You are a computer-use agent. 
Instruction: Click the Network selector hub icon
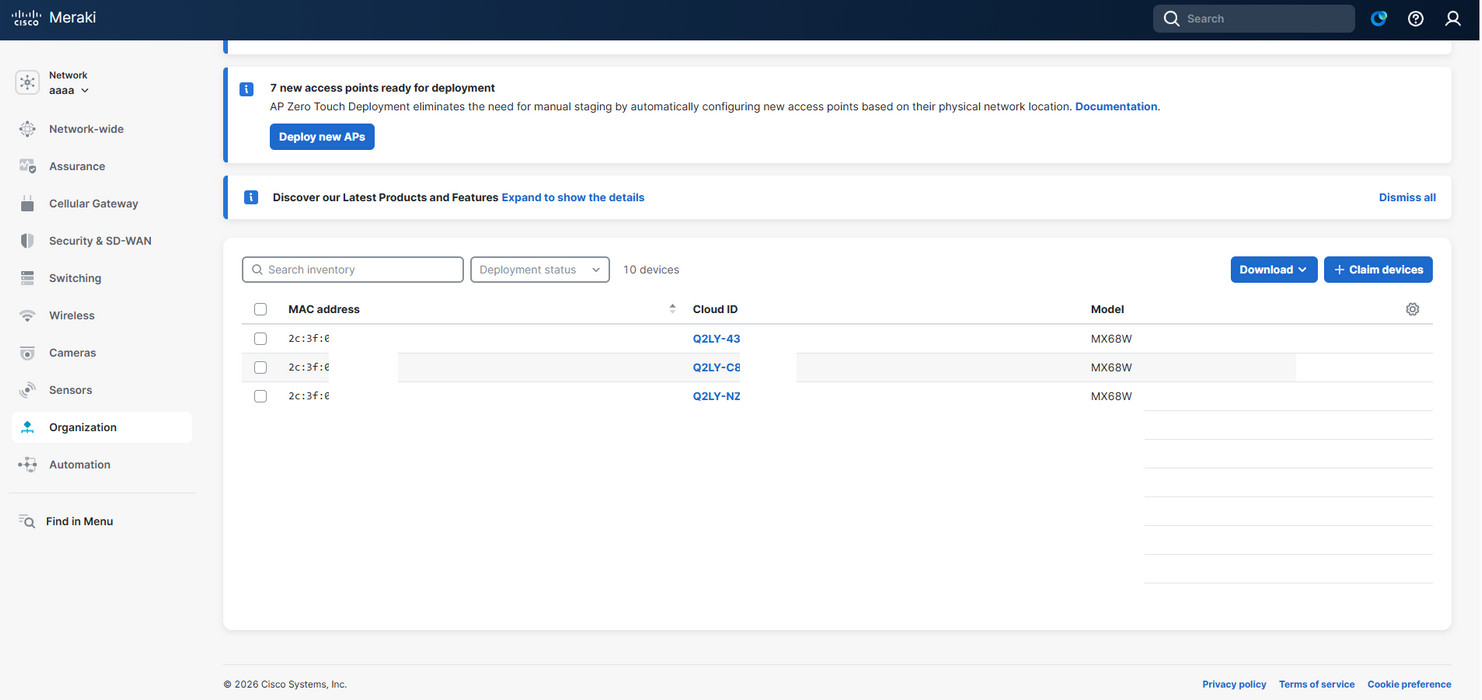click(28, 83)
